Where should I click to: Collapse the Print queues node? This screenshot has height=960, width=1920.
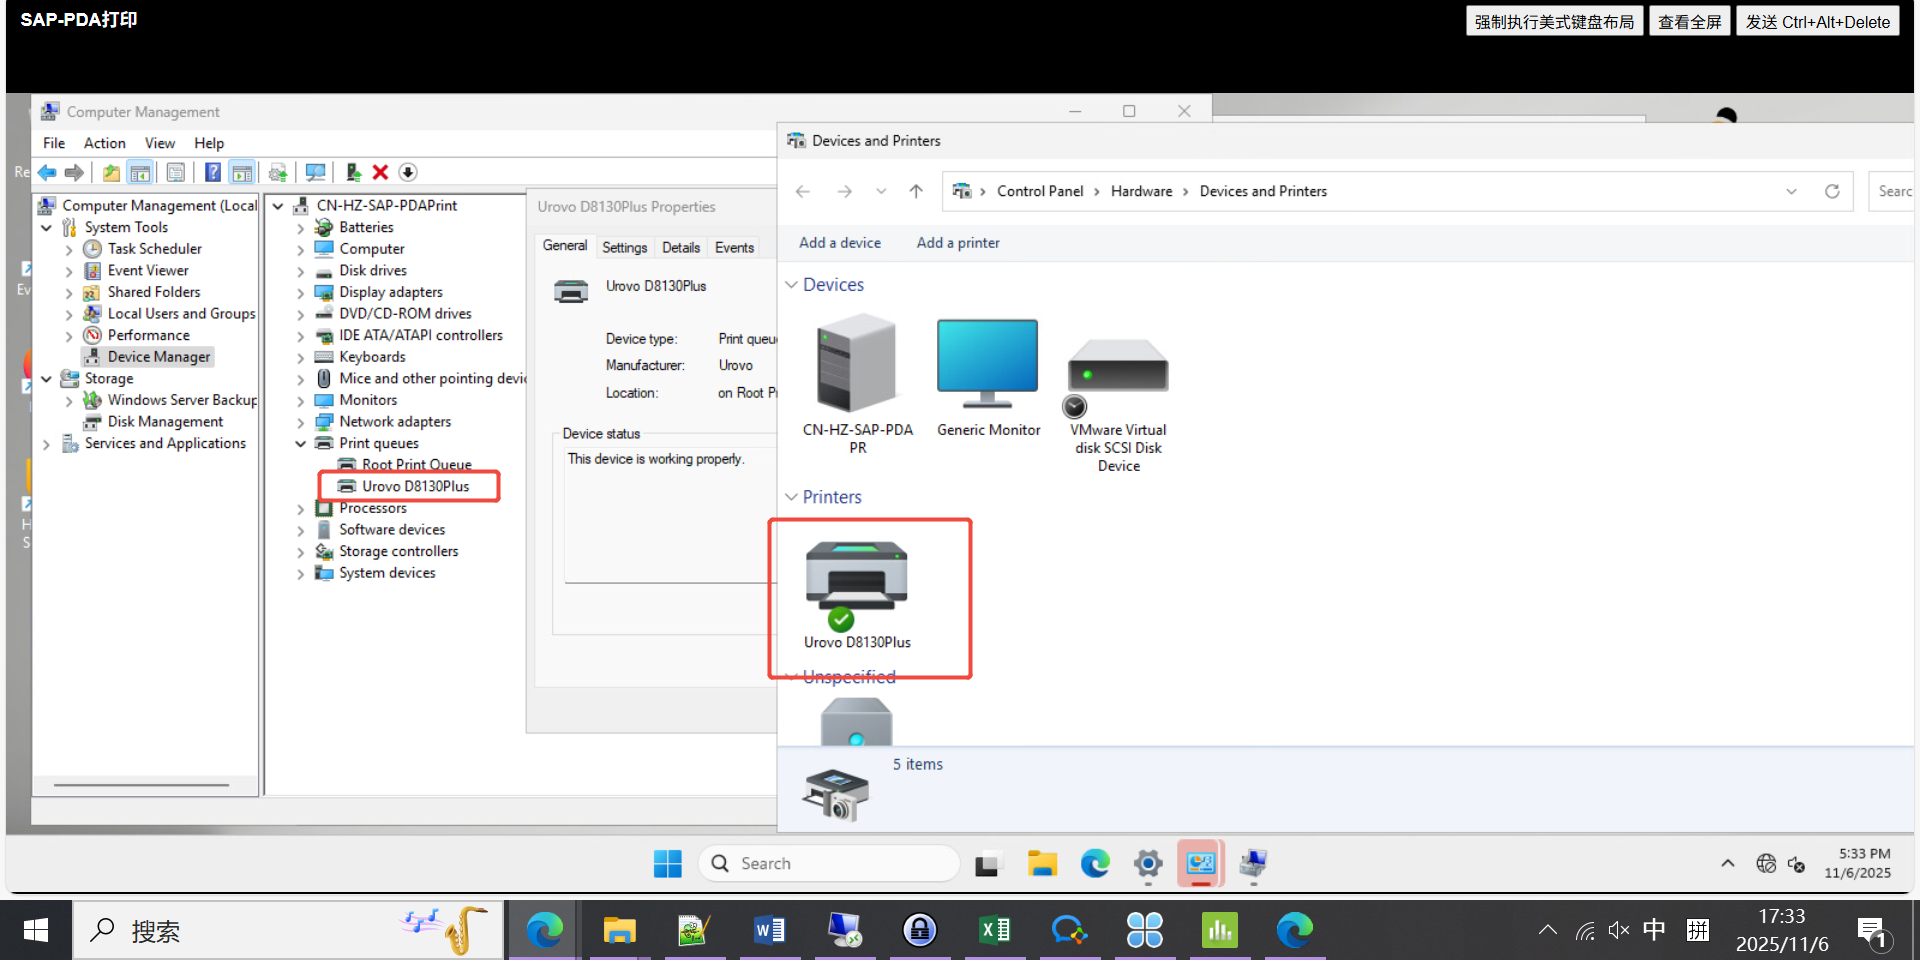point(300,444)
